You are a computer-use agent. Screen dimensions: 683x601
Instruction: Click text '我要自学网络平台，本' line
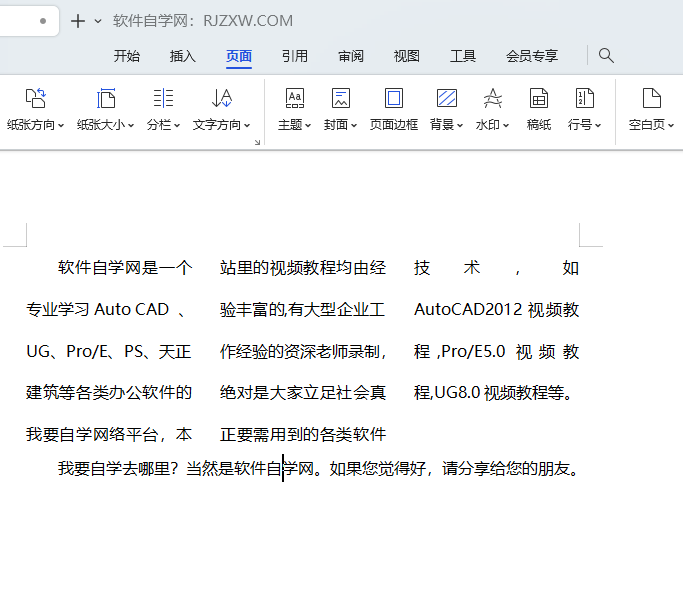108,434
